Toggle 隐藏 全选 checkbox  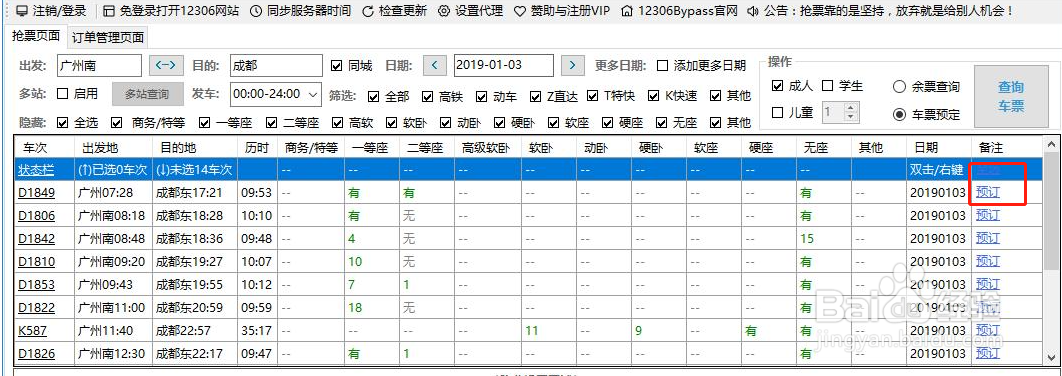point(63,123)
